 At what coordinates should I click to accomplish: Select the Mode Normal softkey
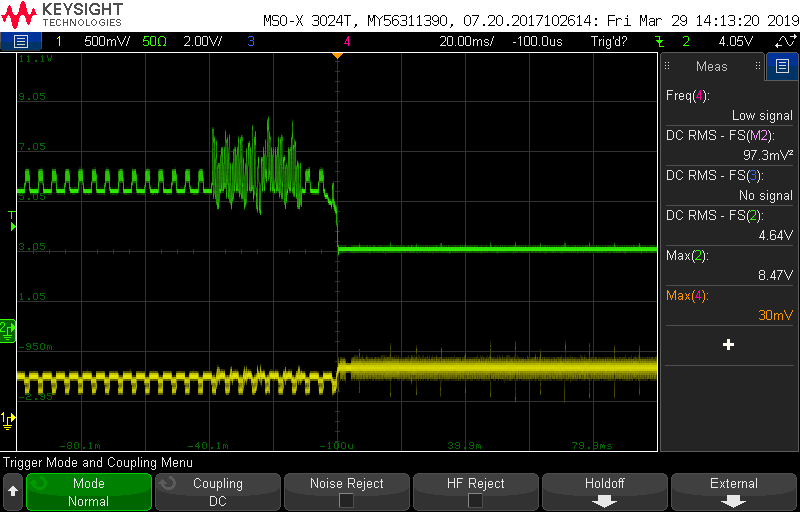pyautogui.click(x=89, y=492)
